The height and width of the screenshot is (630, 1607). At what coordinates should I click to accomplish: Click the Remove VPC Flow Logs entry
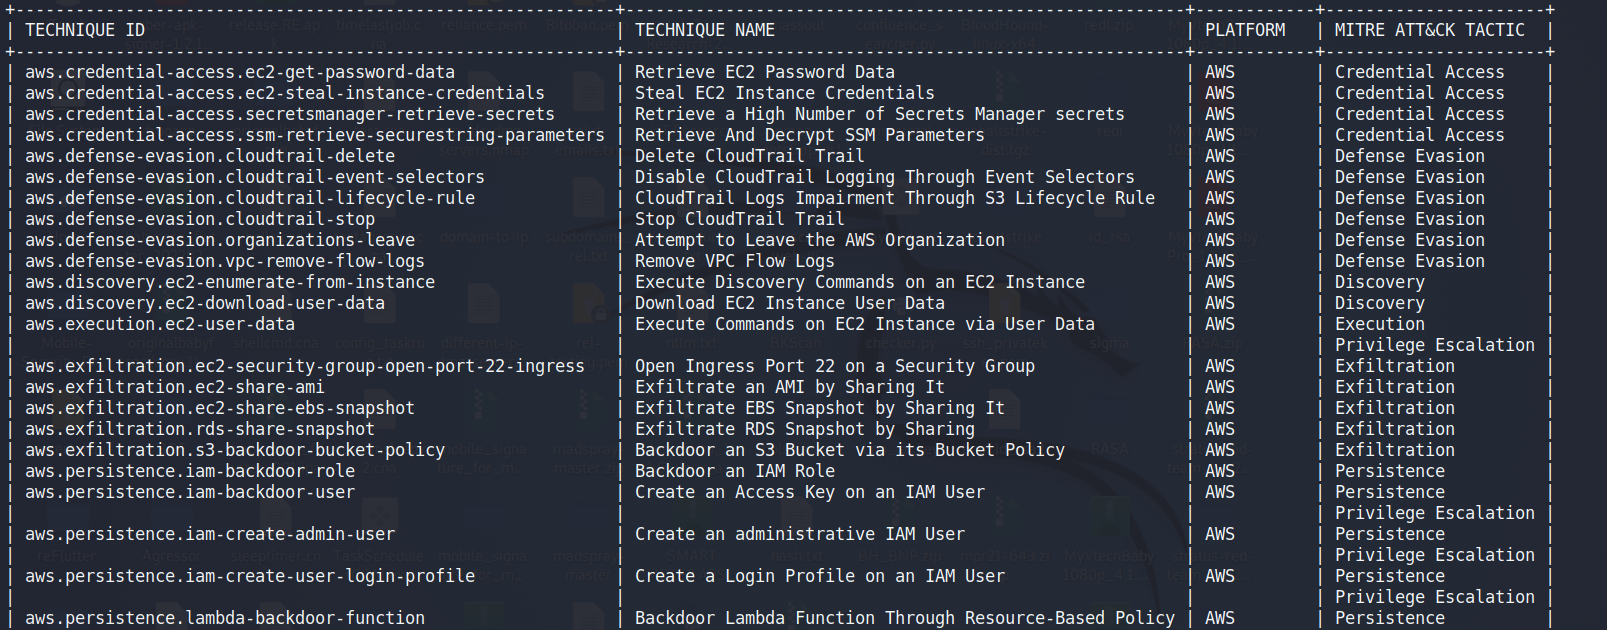tap(735, 261)
